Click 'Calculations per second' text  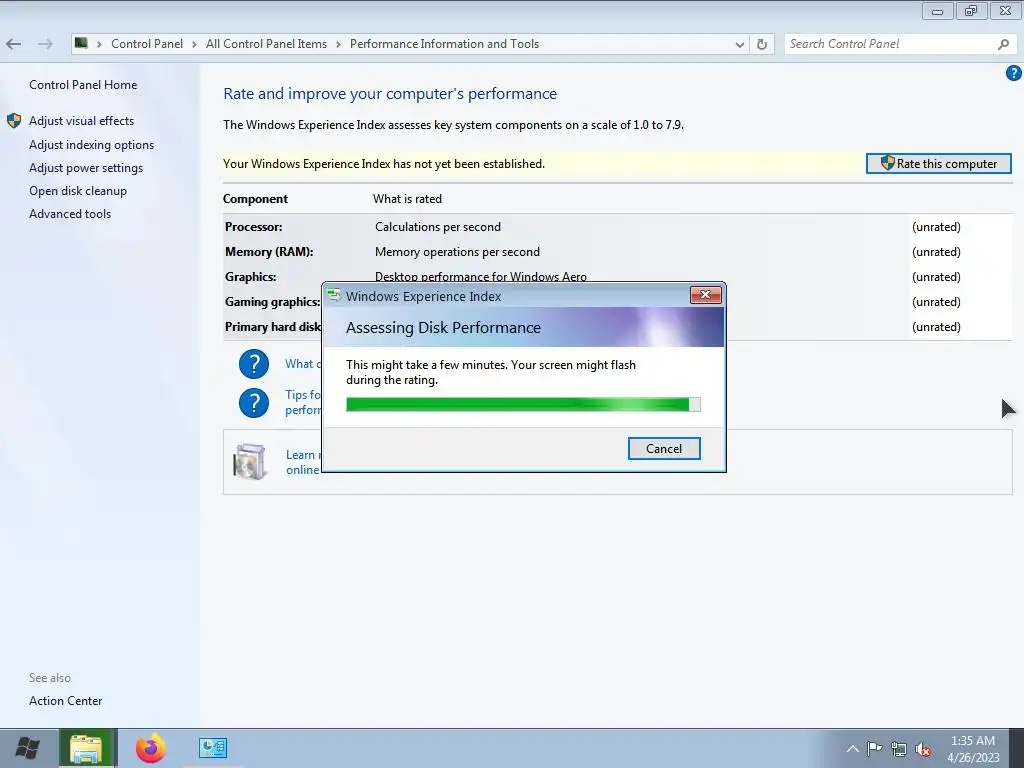438,227
